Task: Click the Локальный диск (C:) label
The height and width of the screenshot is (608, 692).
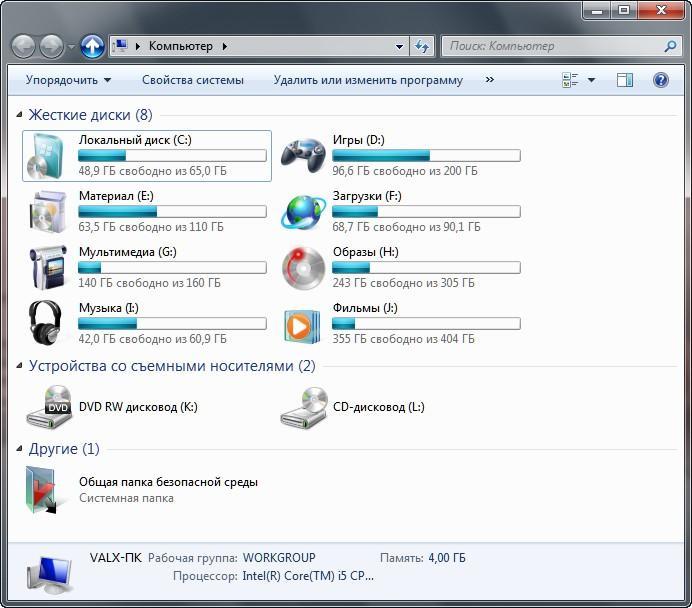Action: (x=135, y=140)
